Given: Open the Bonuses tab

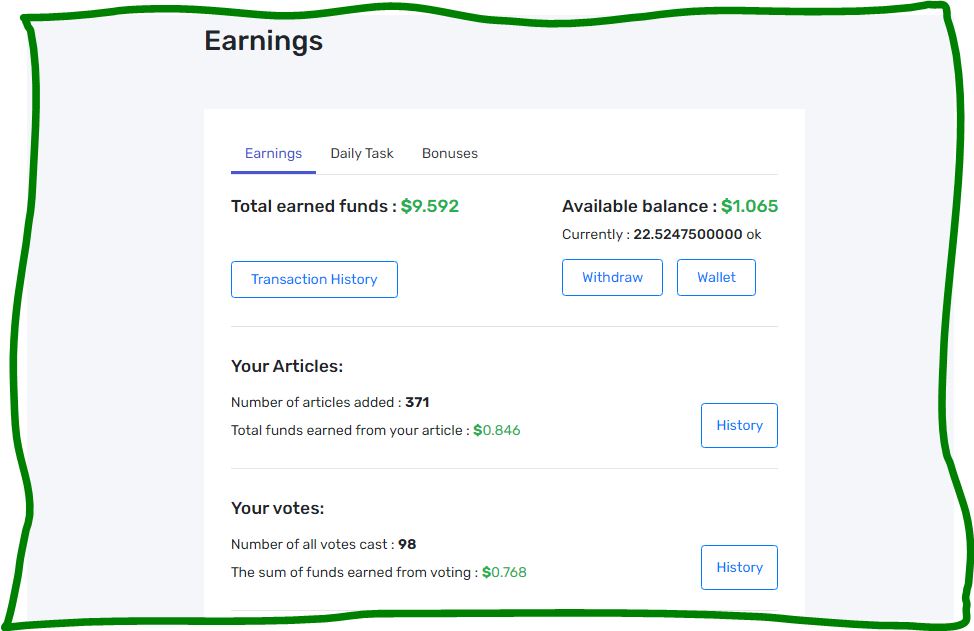Looking at the screenshot, I should click(450, 153).
